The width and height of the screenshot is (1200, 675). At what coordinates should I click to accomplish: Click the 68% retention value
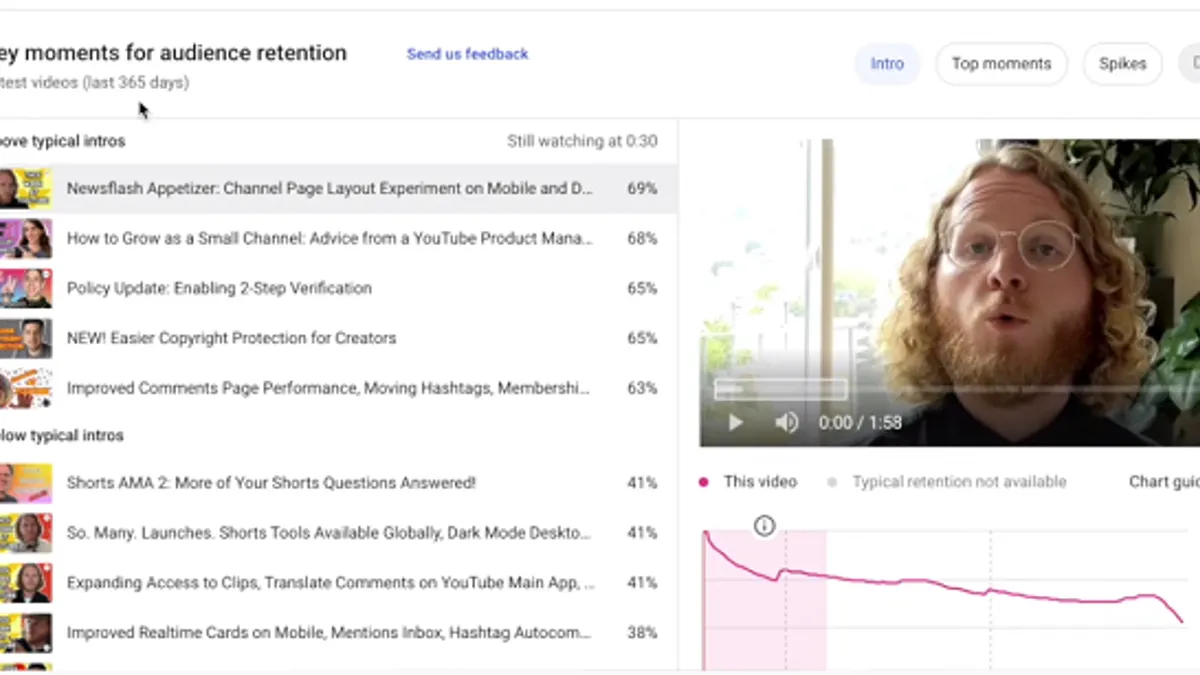point(642,238)
